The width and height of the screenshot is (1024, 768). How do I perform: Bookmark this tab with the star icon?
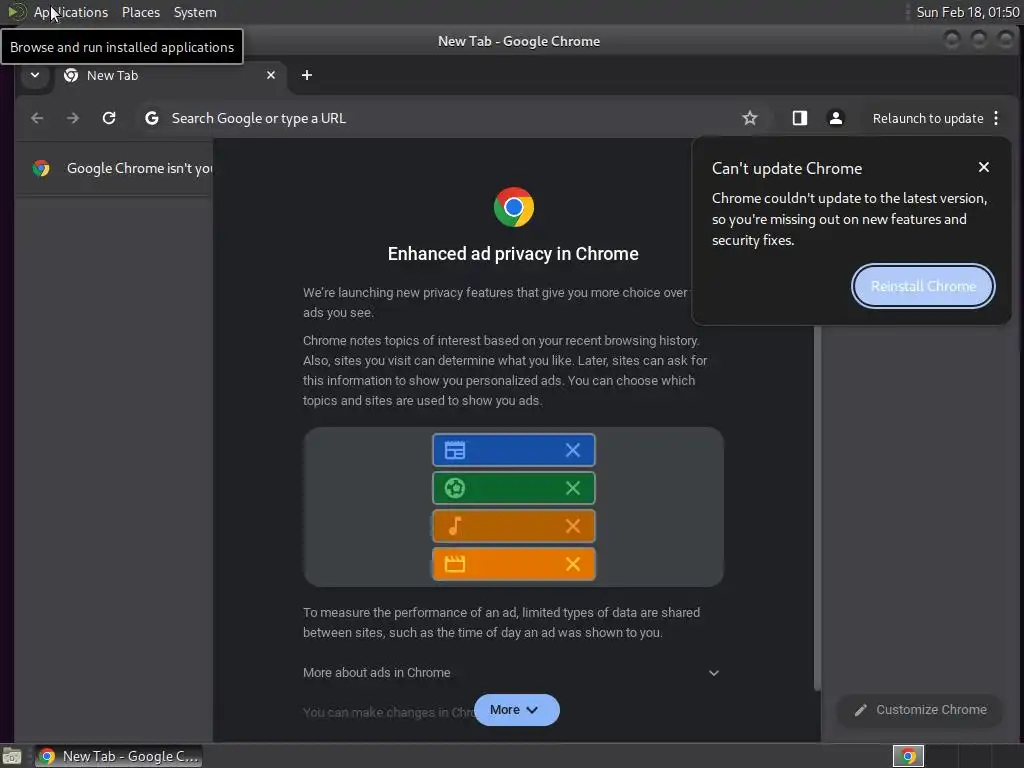click(750, 118)
